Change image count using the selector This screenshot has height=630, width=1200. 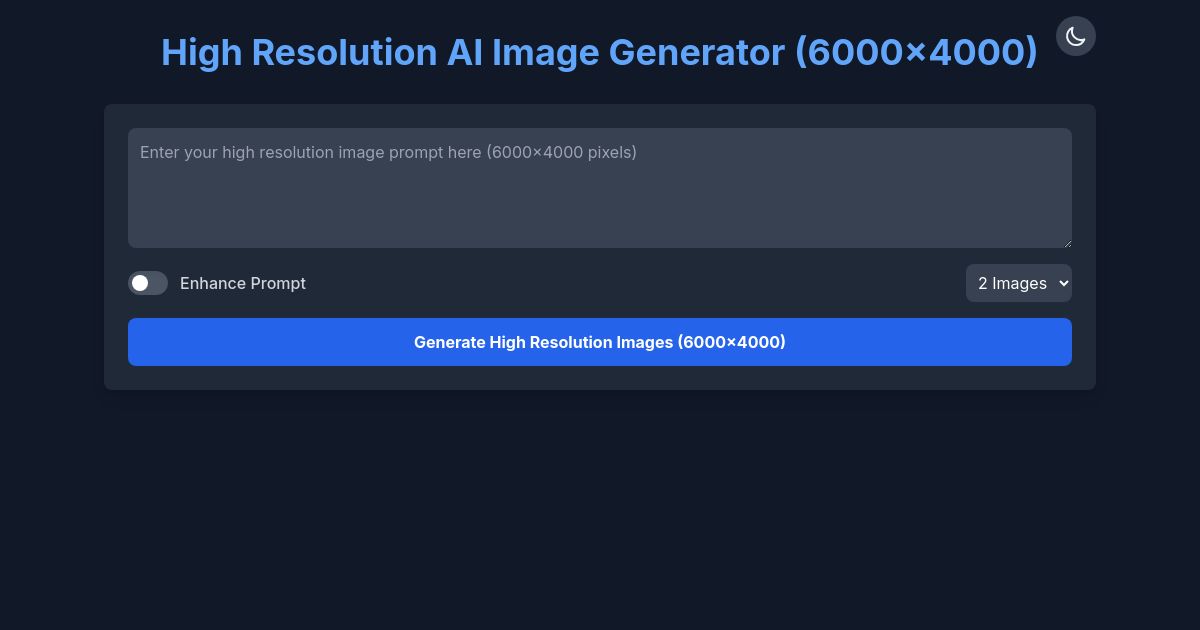coord(1019,283)
